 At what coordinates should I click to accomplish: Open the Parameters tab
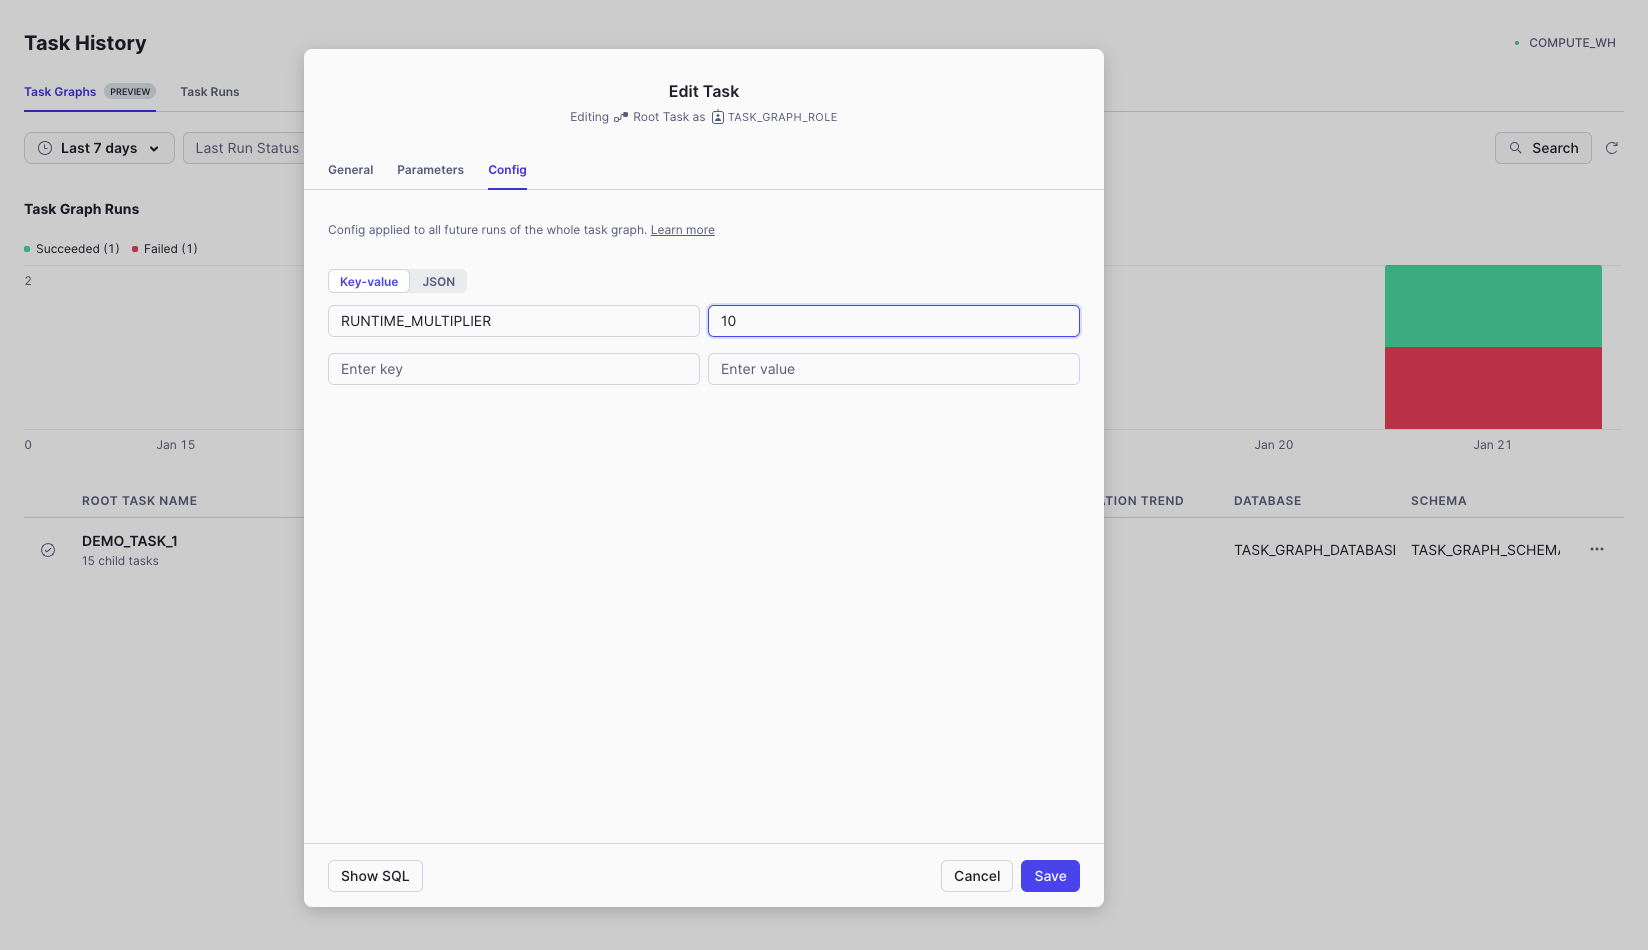coord(430,170)
